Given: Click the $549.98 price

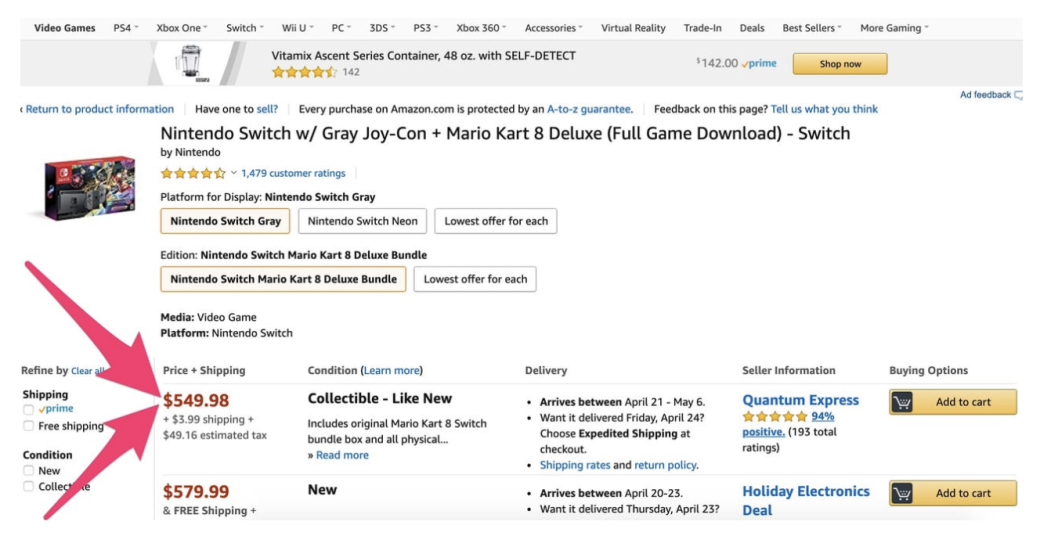Looking at the screenshot, I should tap(196, 400).
